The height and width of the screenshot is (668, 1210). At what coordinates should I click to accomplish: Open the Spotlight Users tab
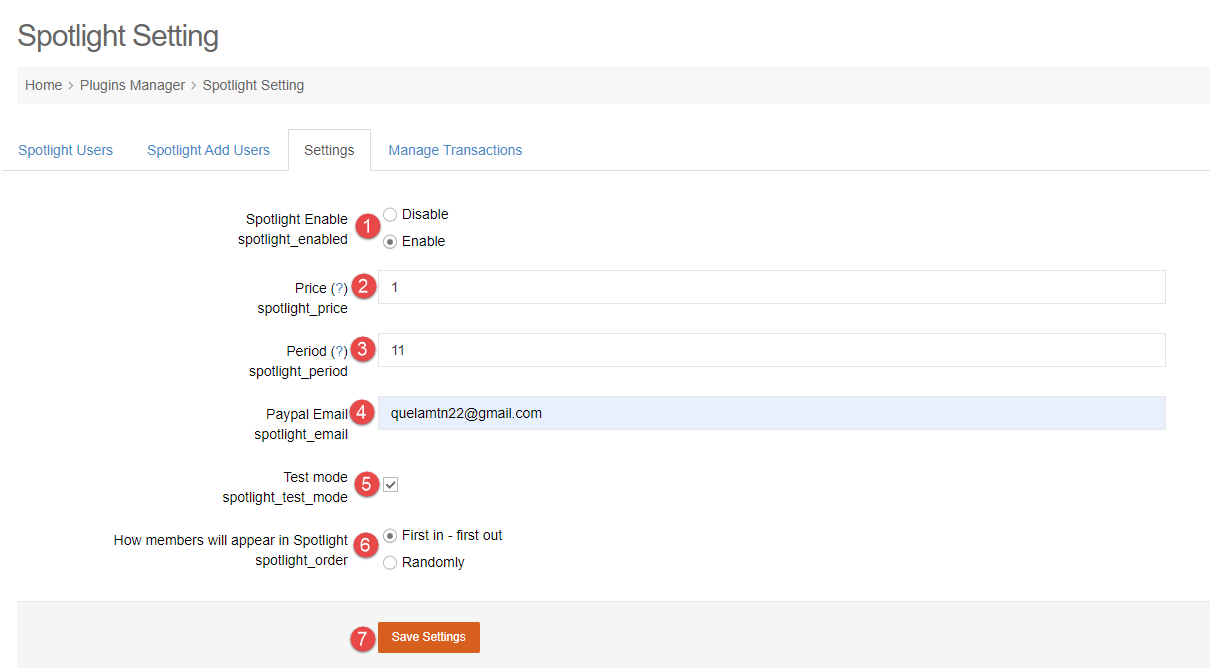pos(66,150)
